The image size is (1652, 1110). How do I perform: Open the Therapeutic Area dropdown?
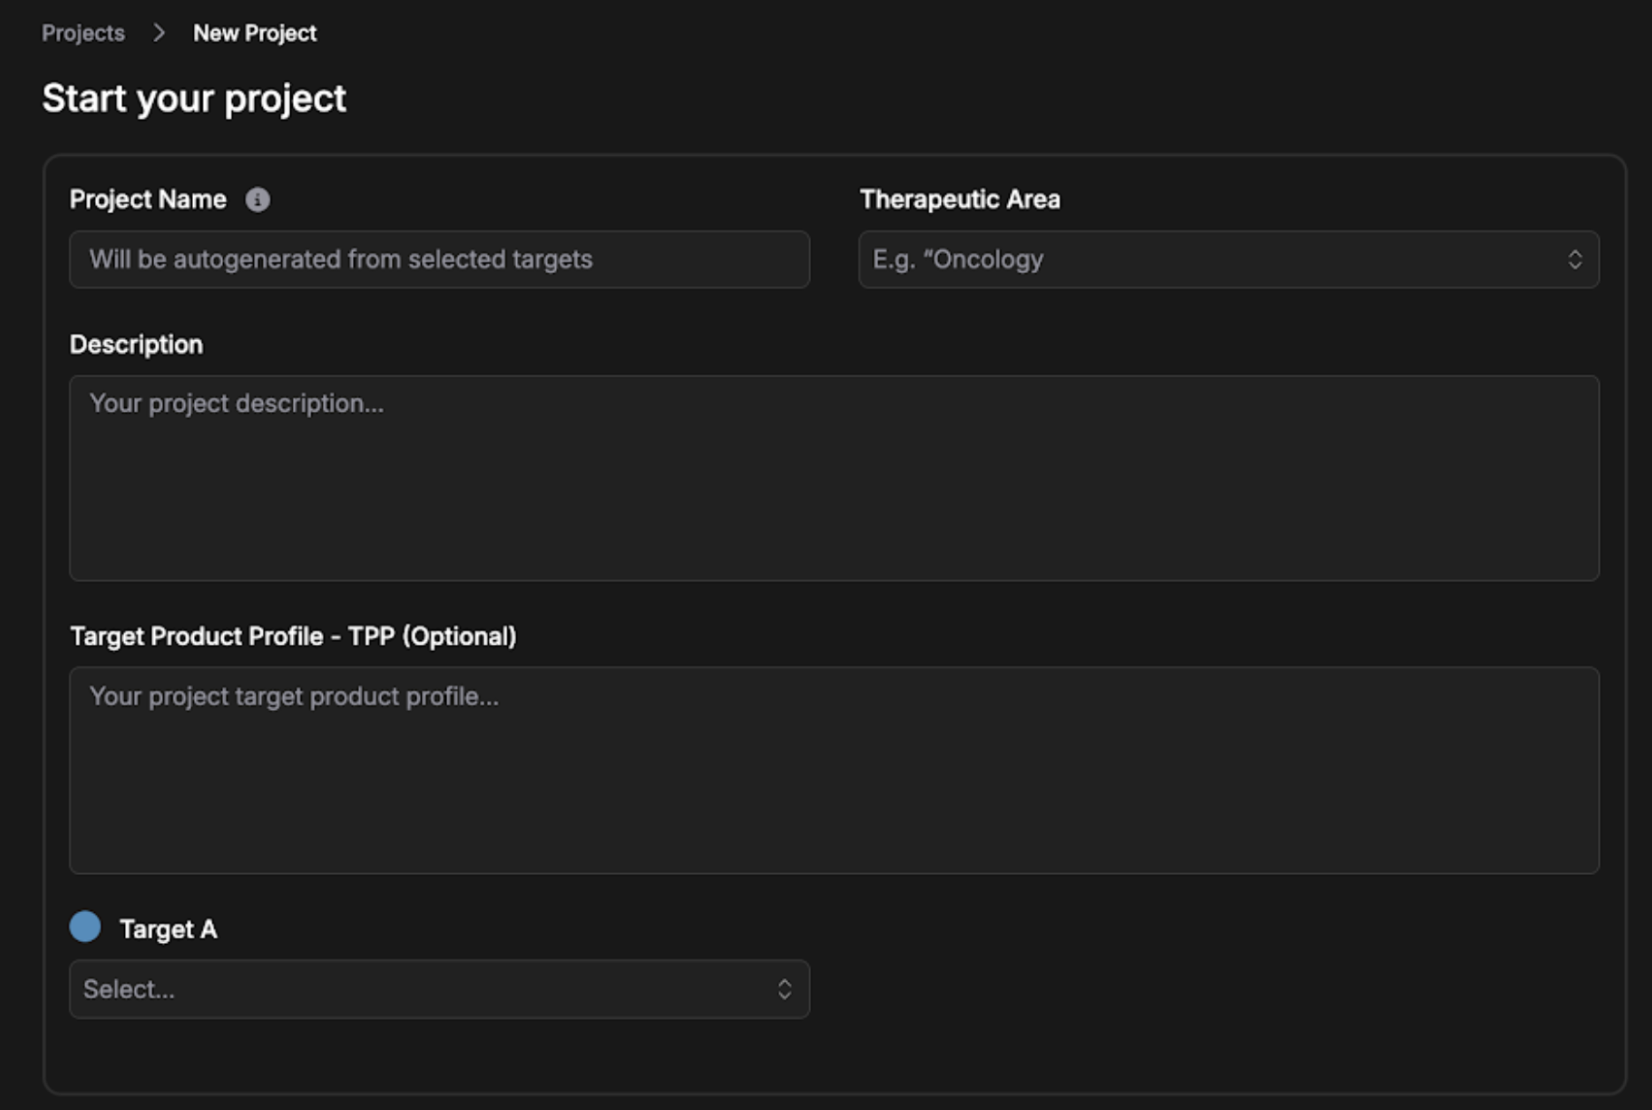tap(1227, 260)
